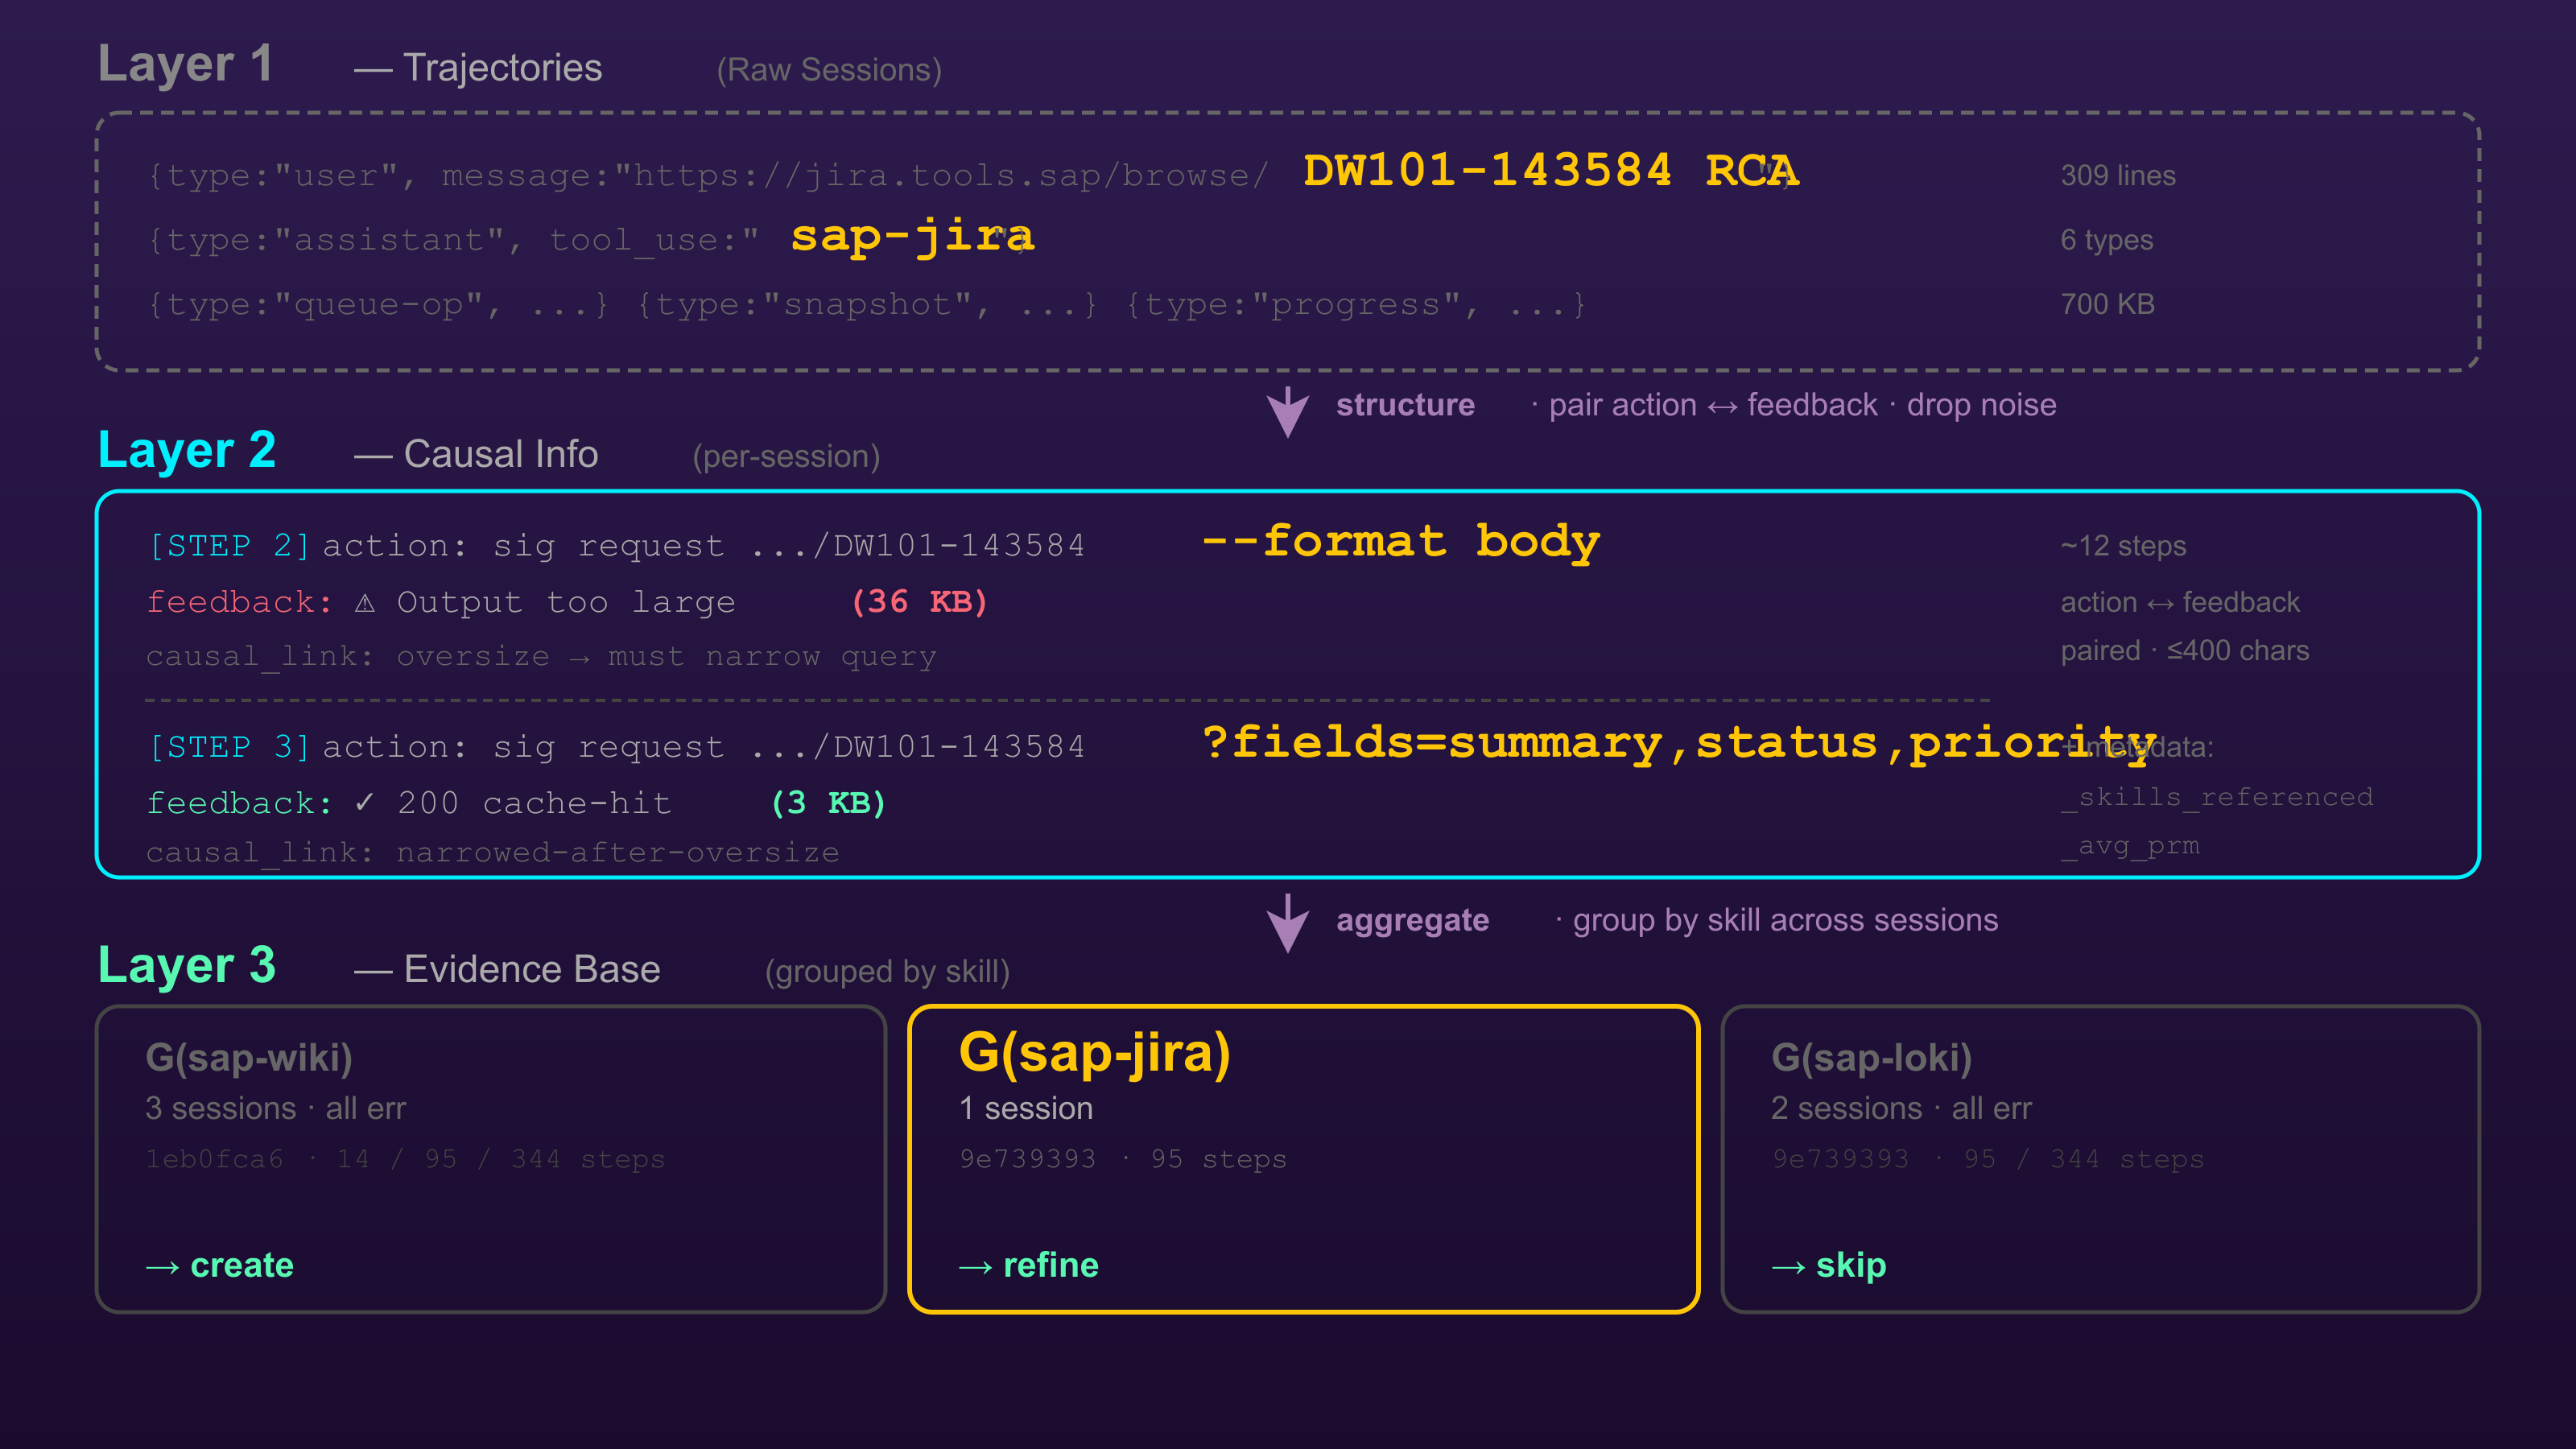Image resolution: width=2576 pixels, height=1449 pixels.
Task: Click the '[STEP 2]' label
Action: click(229, 546)
